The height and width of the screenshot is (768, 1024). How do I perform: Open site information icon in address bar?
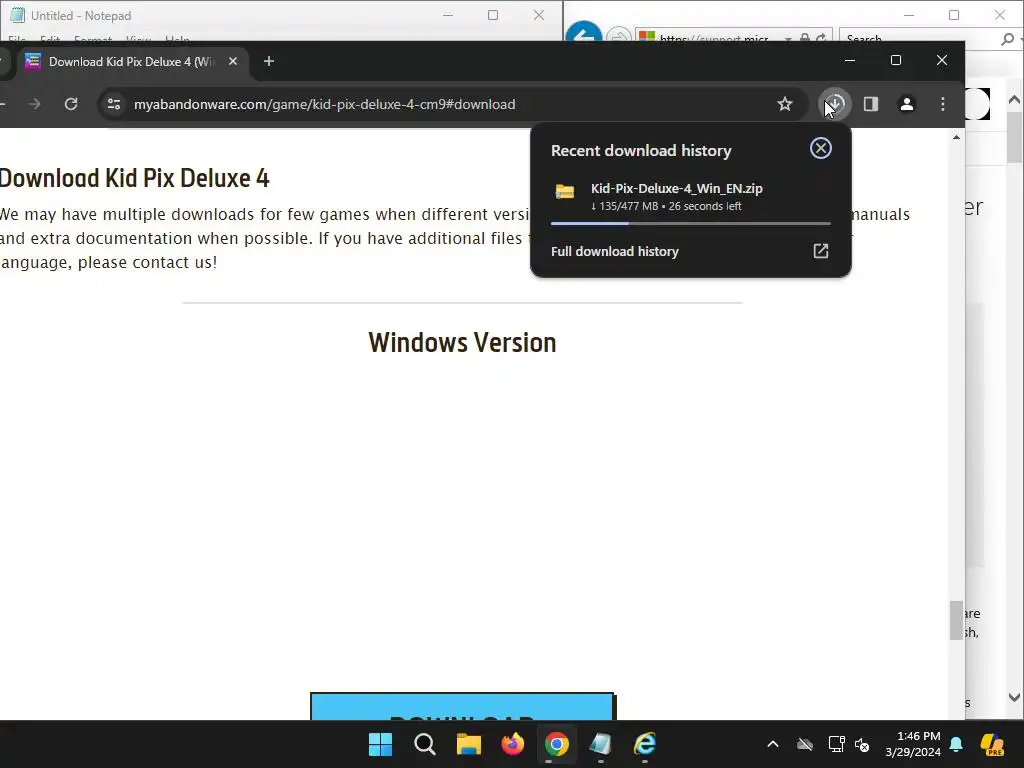(114, 104)
